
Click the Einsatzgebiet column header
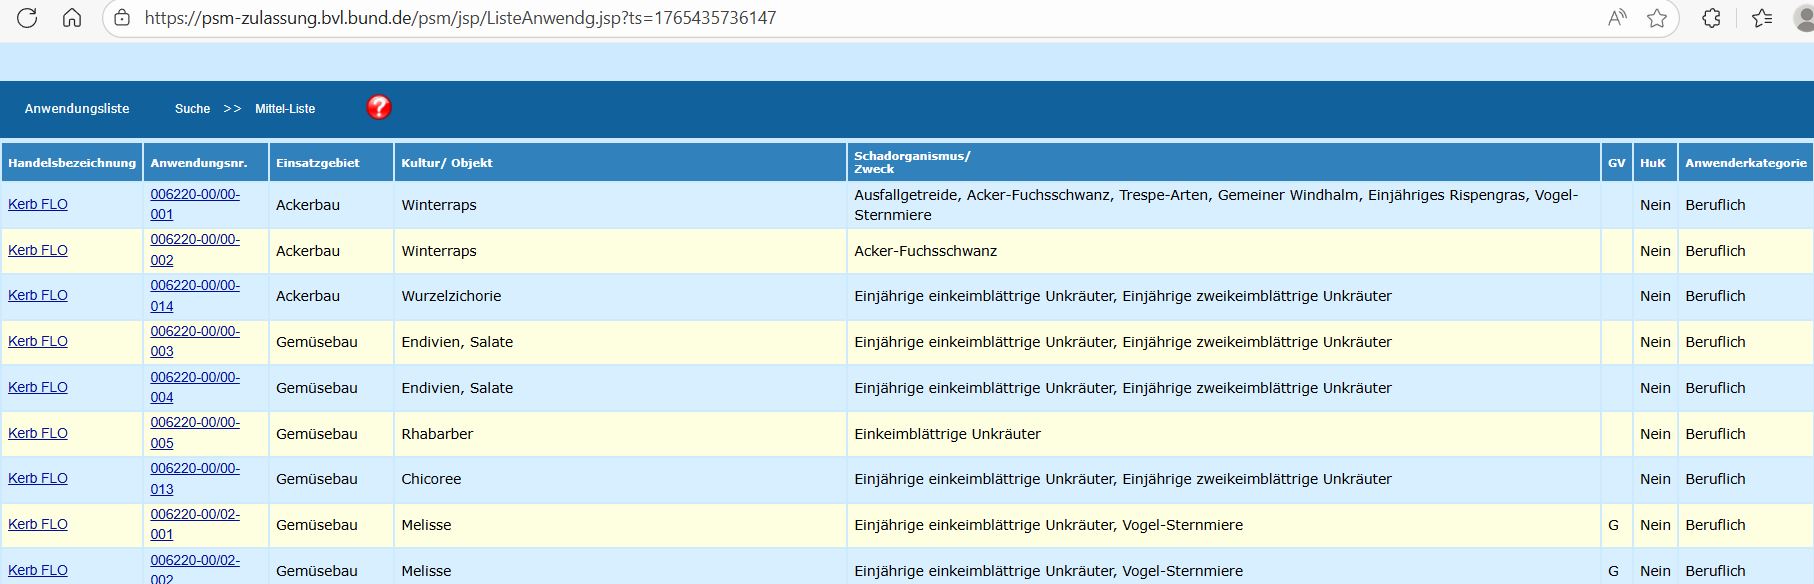(331, 162)
